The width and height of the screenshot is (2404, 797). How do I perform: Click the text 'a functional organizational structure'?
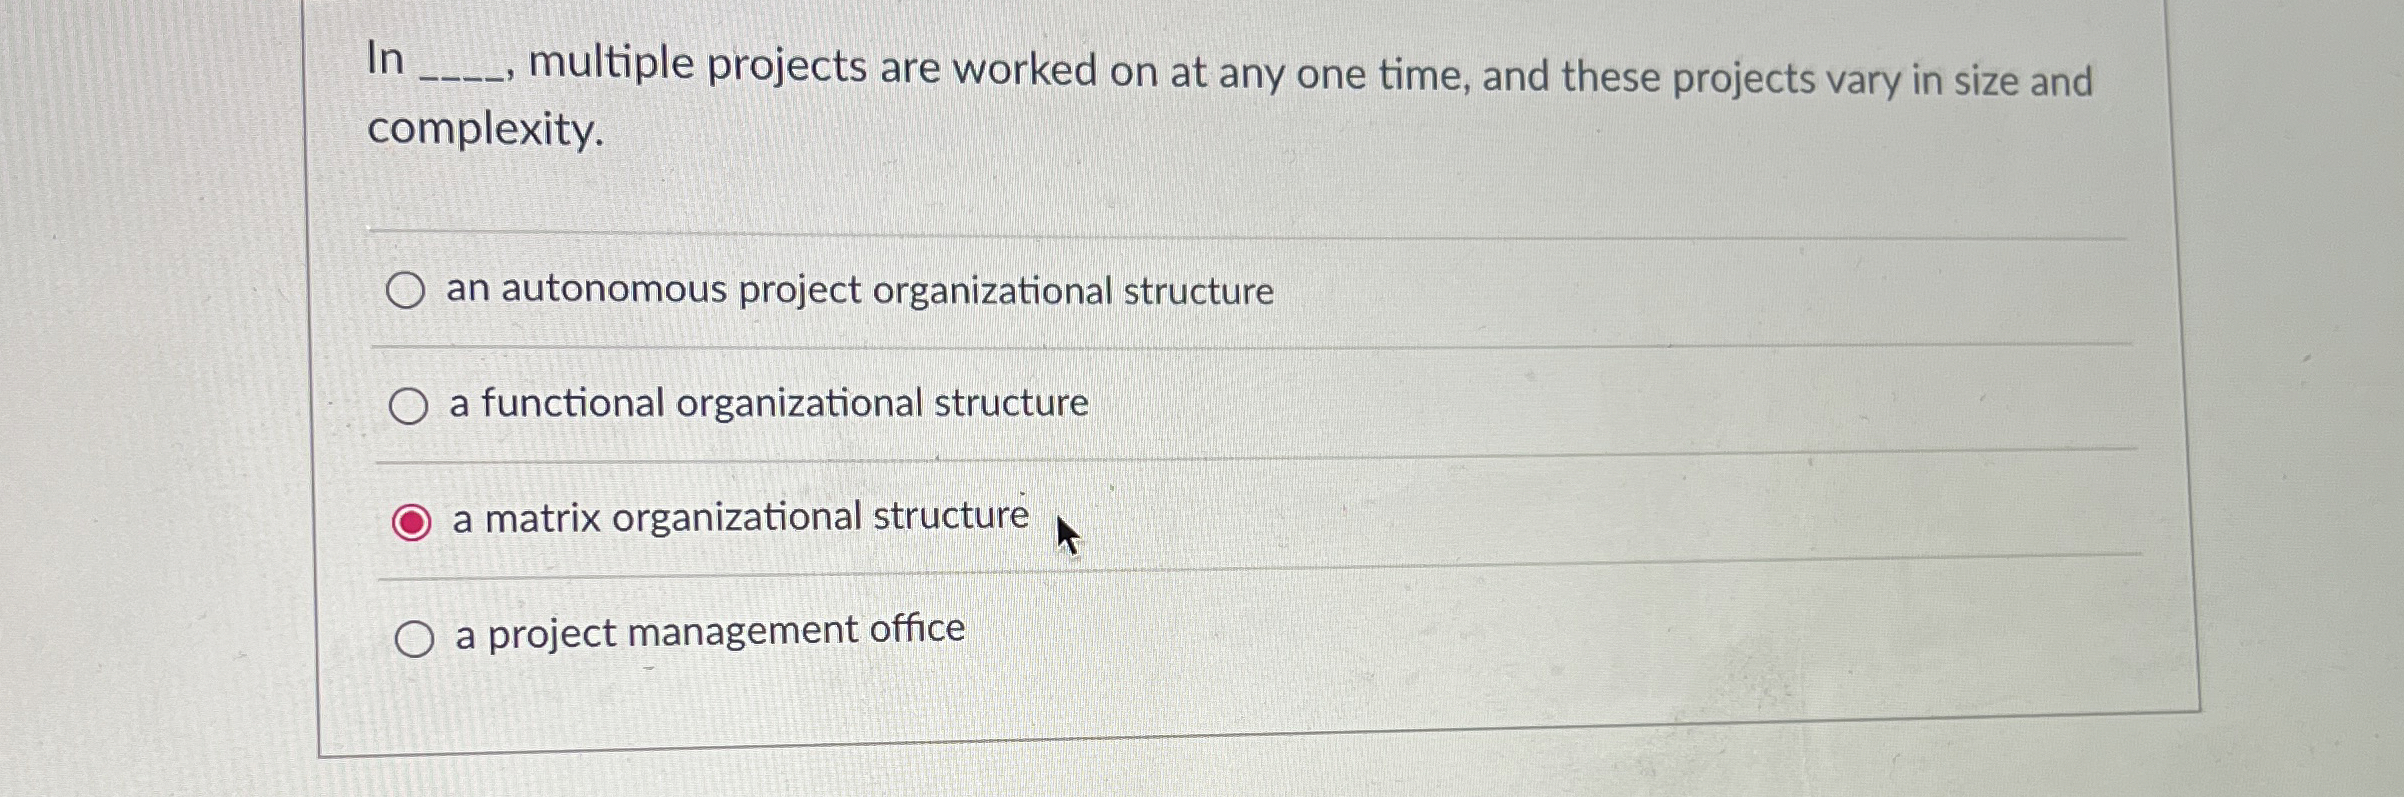coord(768,402)
